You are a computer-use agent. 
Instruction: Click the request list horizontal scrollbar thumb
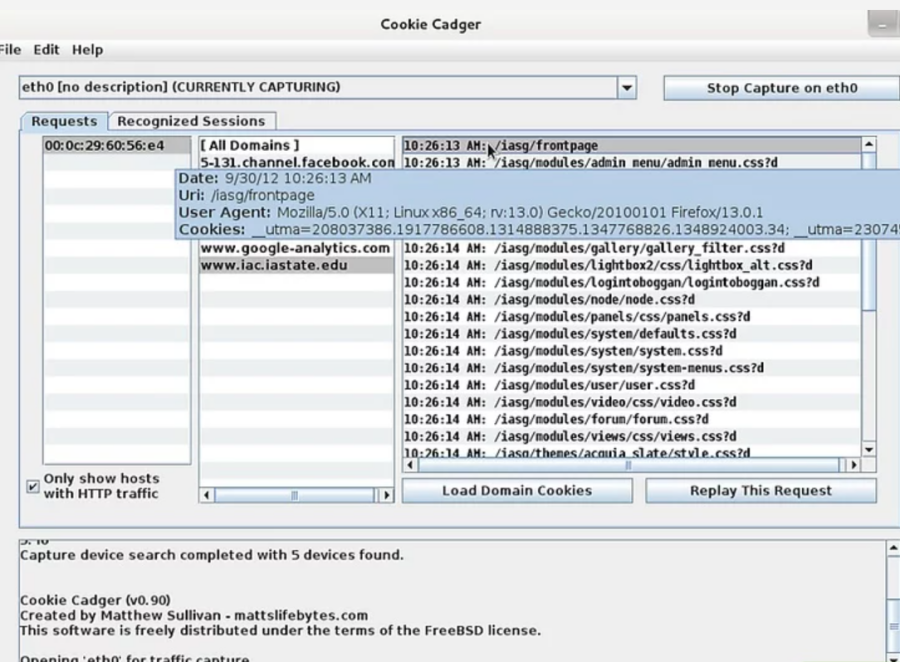[x=629, y=465]
